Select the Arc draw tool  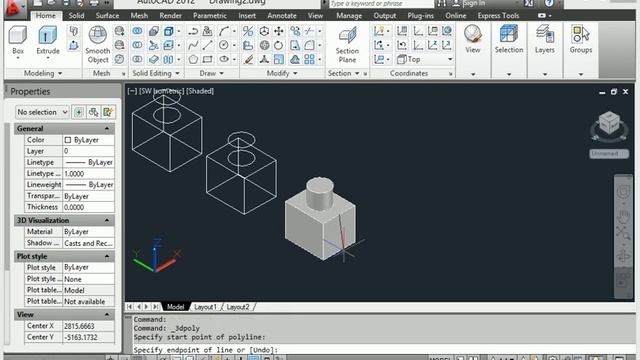(223, 31)
